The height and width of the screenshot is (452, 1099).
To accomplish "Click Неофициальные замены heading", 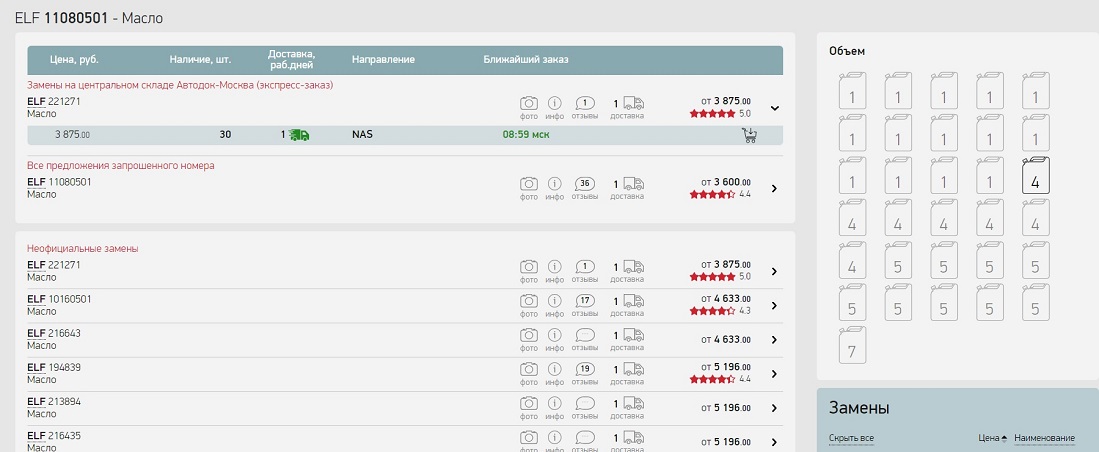I will tap(83, 249).
